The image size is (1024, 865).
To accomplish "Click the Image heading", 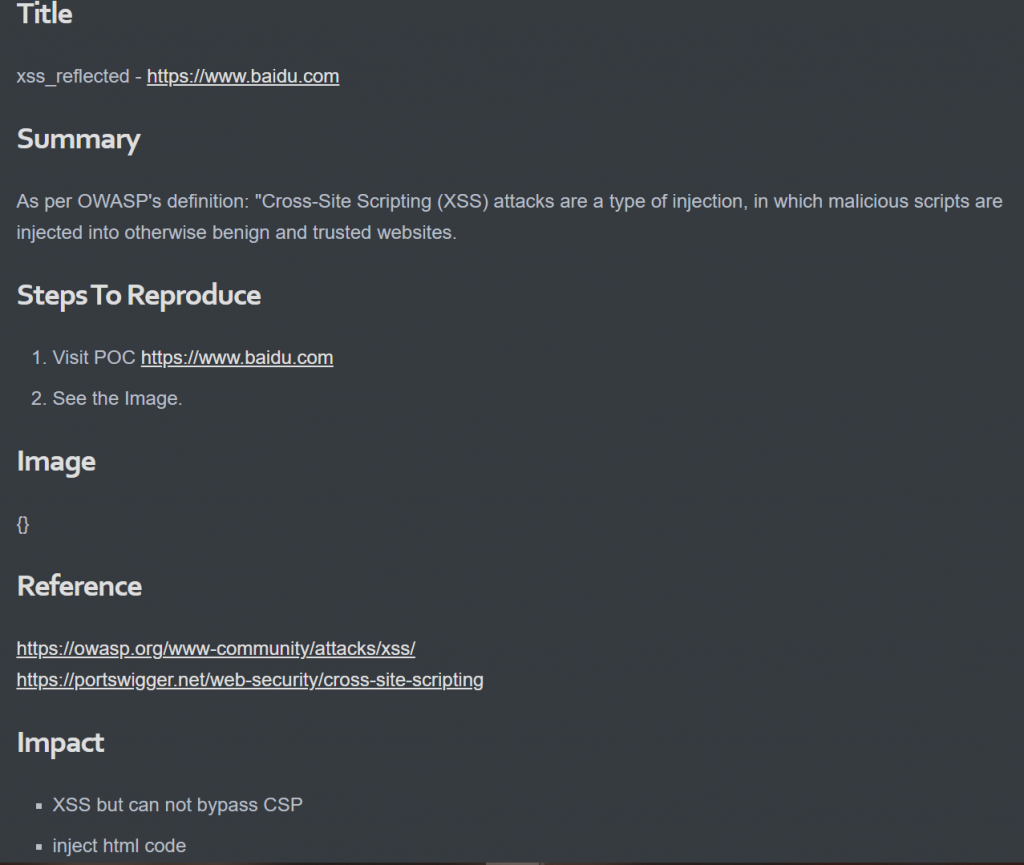I will click(x=56, y=461).
